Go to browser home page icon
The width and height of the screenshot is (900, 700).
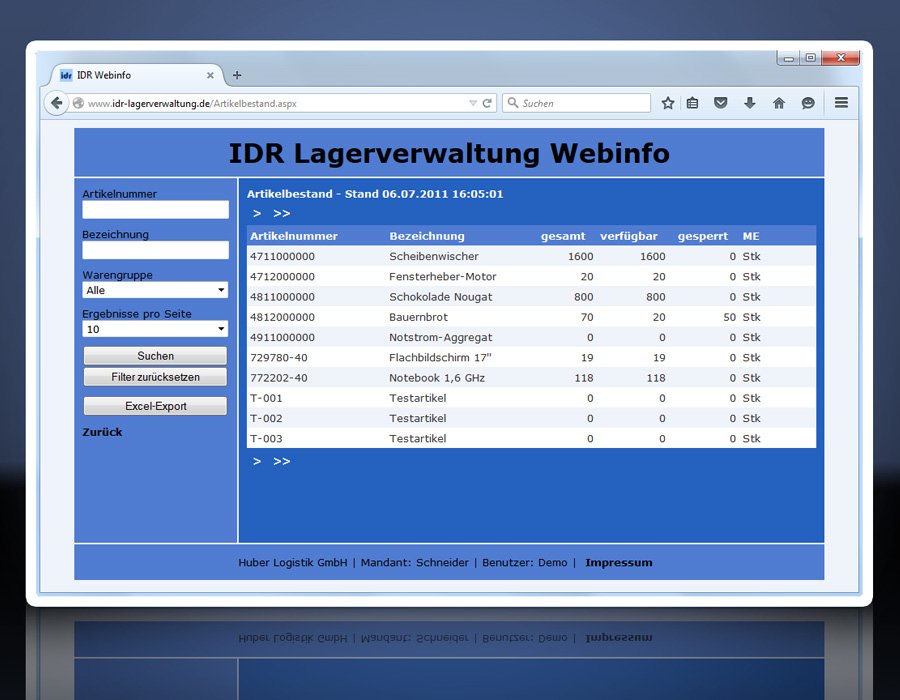click(x=778, y=103)
